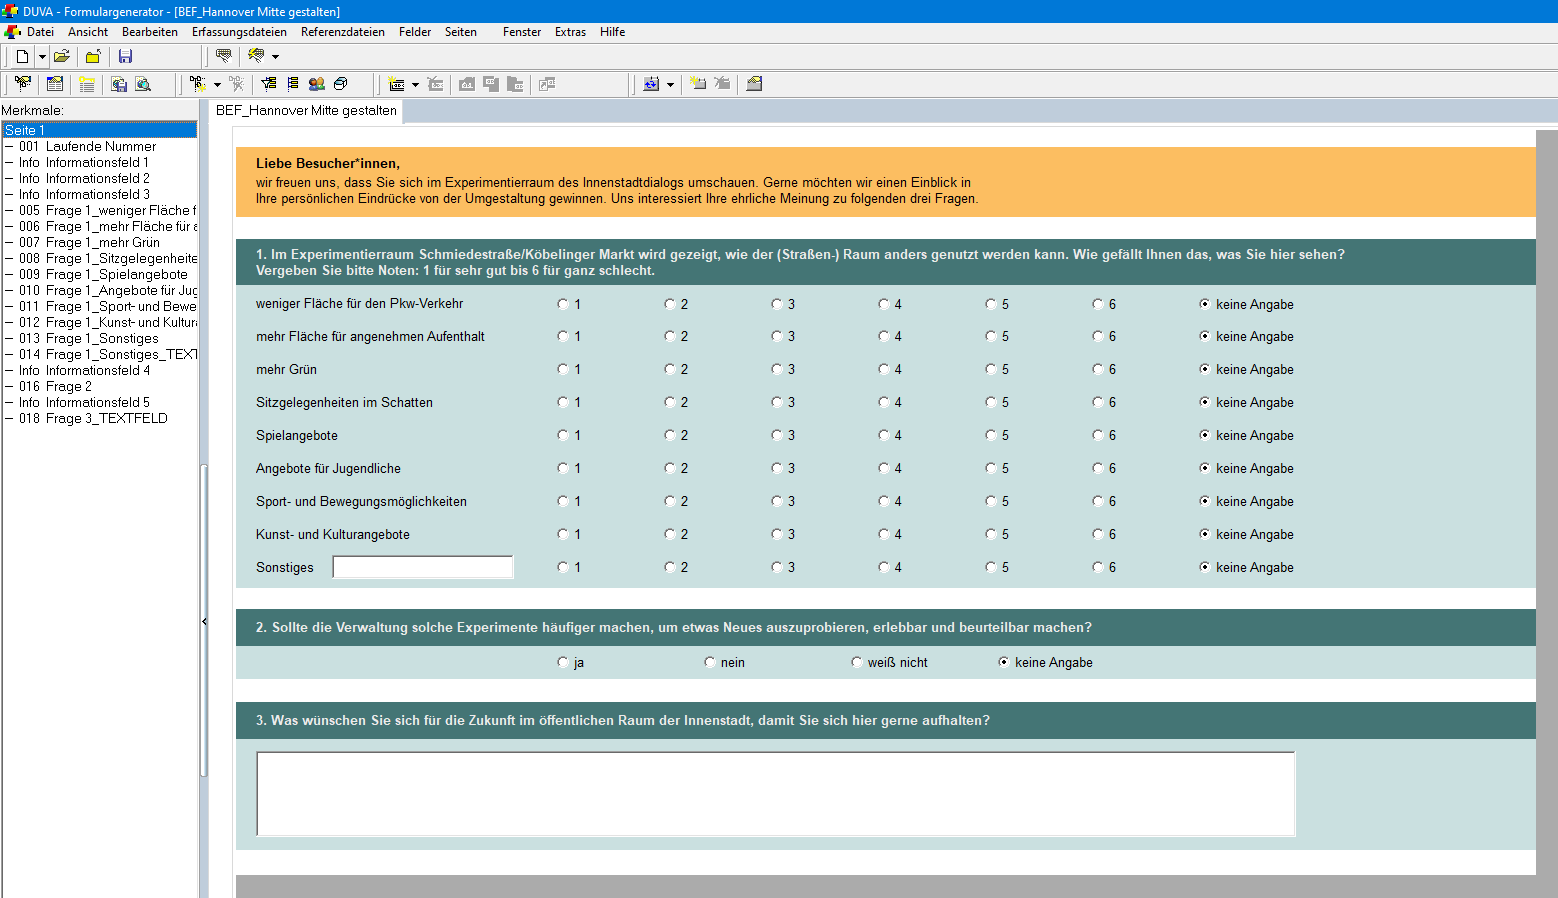Viewport: 1558px width, 898px height.
Task: Open the Erfassungsdateien menu
Action: pos(239,32)
